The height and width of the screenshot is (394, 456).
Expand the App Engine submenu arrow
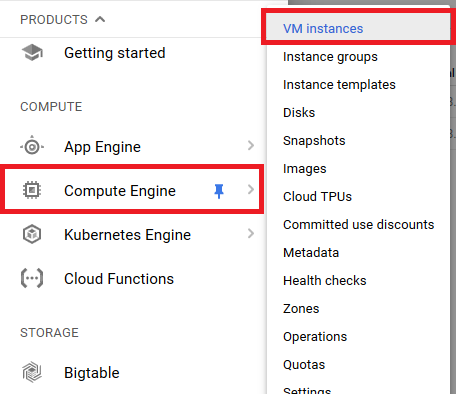click(251, 145)
